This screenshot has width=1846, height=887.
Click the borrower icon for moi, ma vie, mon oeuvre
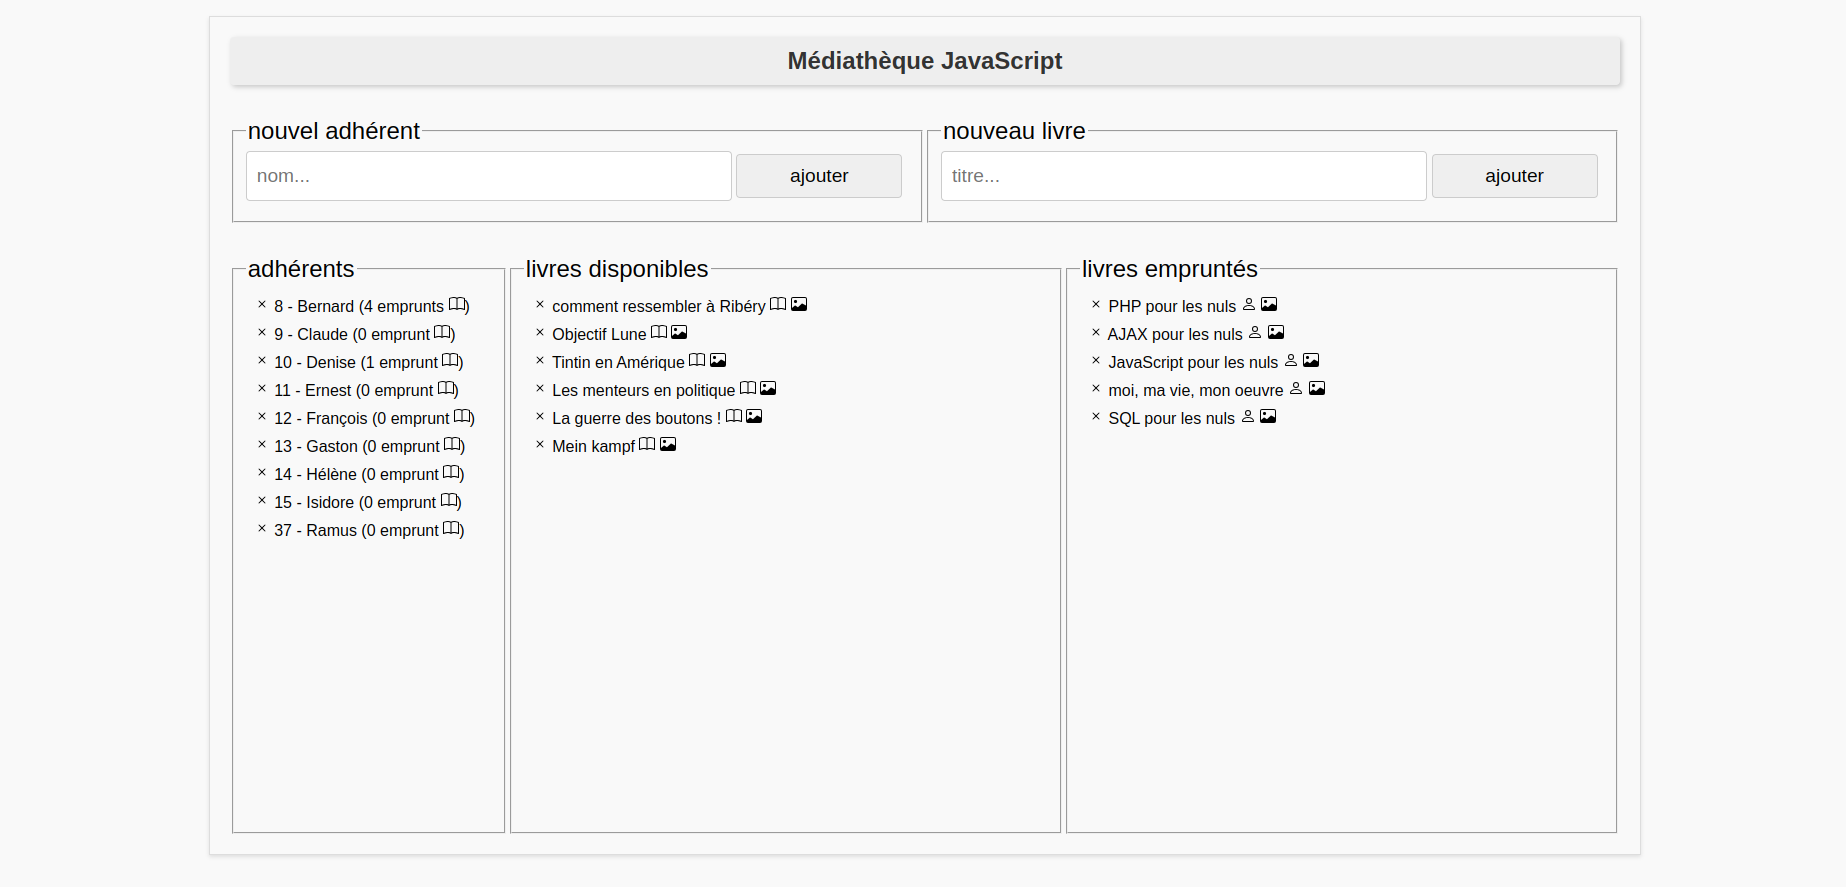coord(1296,388)
